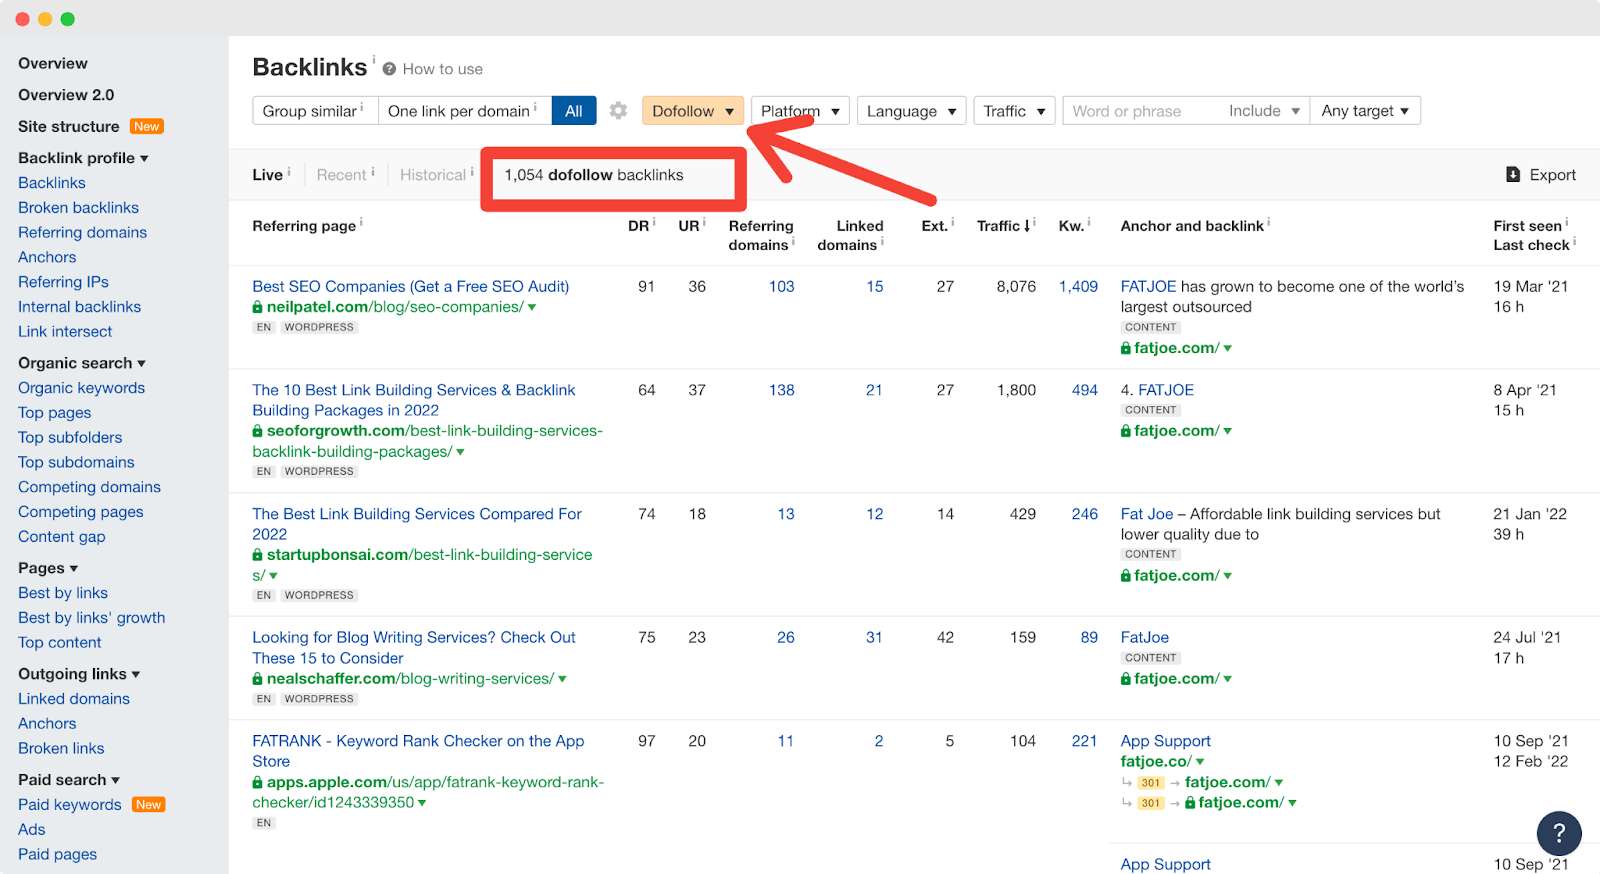Click the lock icon before startupbonsai.com URL

coord(257,555)
